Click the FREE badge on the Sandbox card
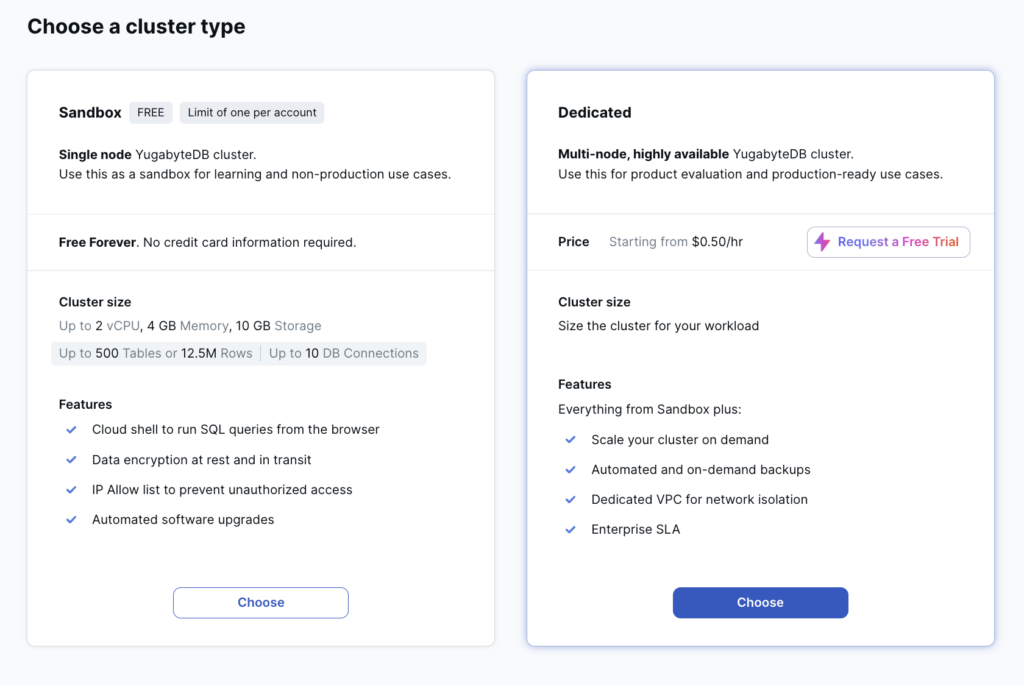This screenshot has width=1024, height=686. [x=150, y=112]
